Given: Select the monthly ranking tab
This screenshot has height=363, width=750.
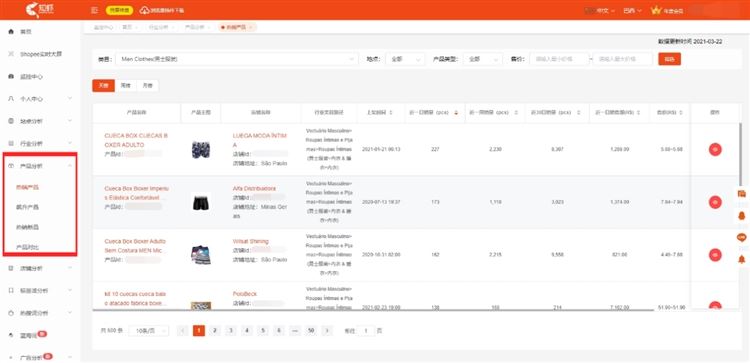Looking at the screenshot, I should pyautogui.click(x=147, y=86).
